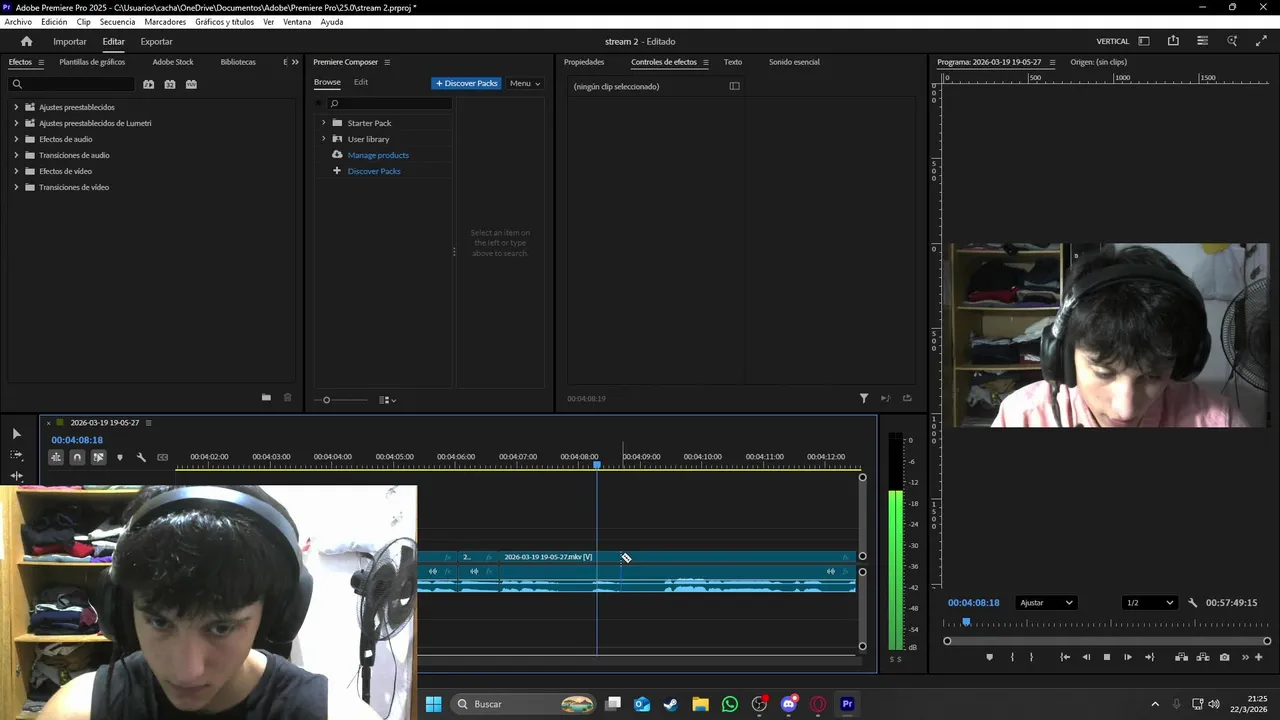Create new custom bin in Effects
The height and width of the screenshot is (720, 1280).
(266, 397)
